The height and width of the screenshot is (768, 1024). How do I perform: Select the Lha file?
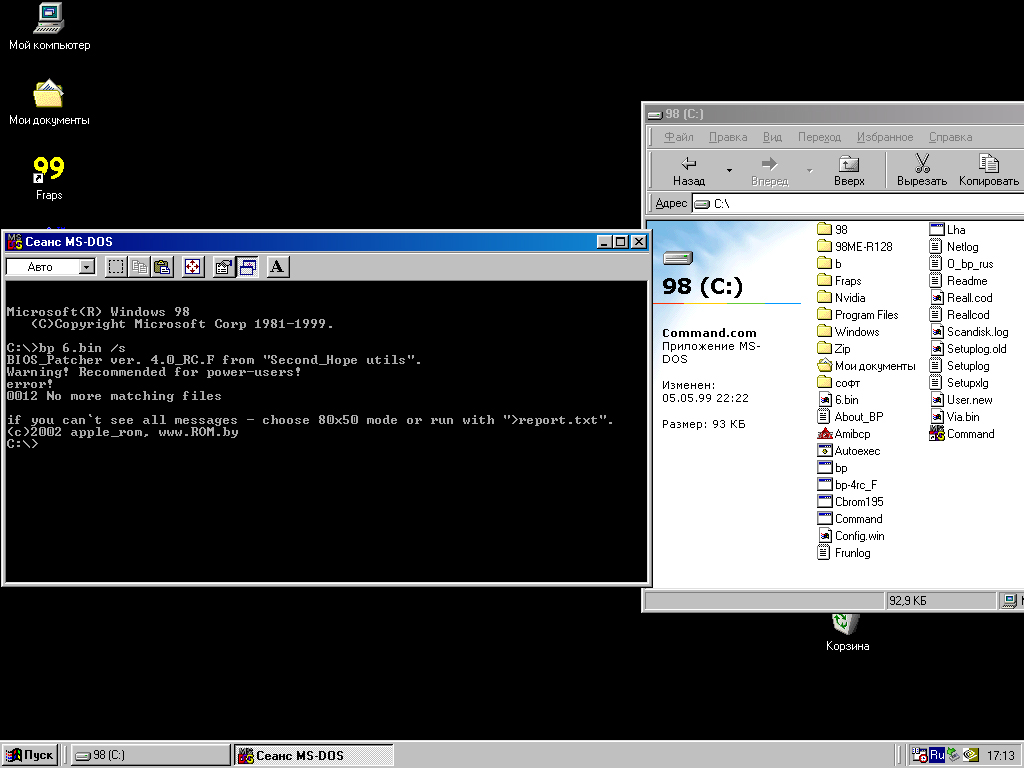[948, 230]
